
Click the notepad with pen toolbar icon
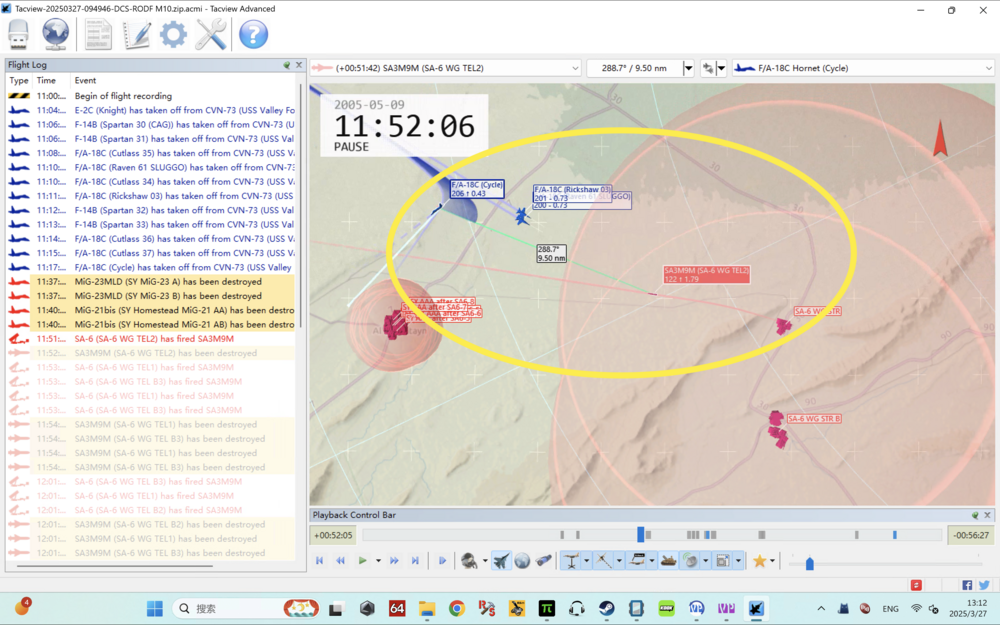[x=136, y=34]
